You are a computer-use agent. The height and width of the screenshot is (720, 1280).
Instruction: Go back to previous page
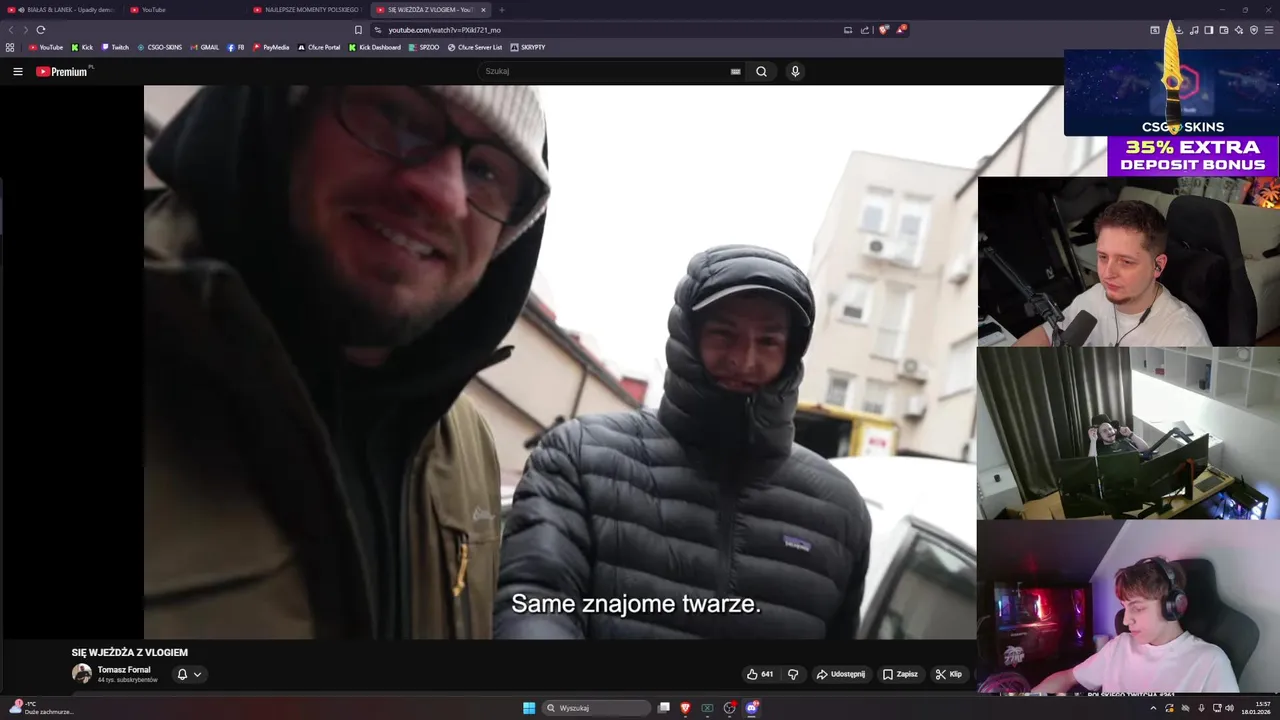tap(11, 30)
